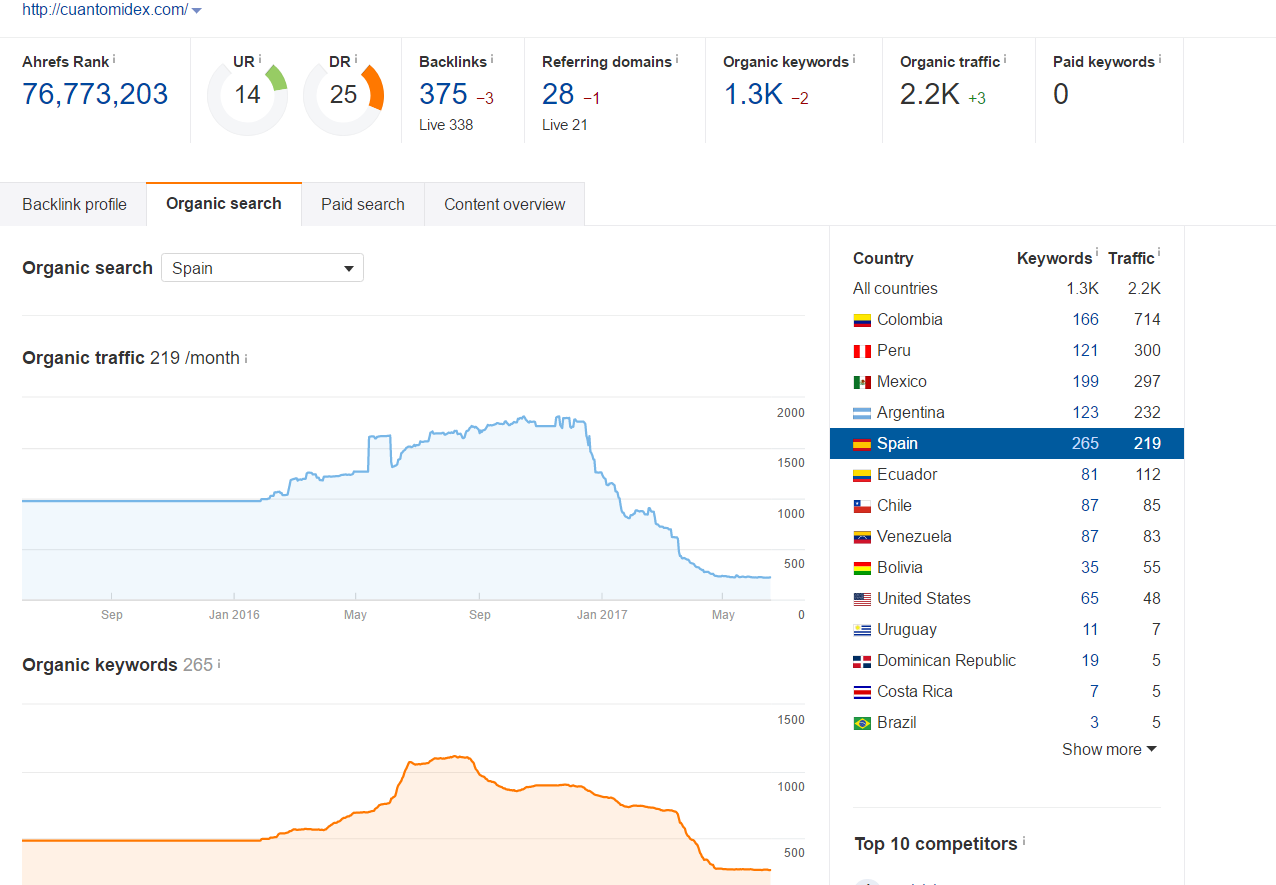This screenshot has height=885, width=1276.
Task: Click the Organic keywords header info icon
Action: [854, 59]
